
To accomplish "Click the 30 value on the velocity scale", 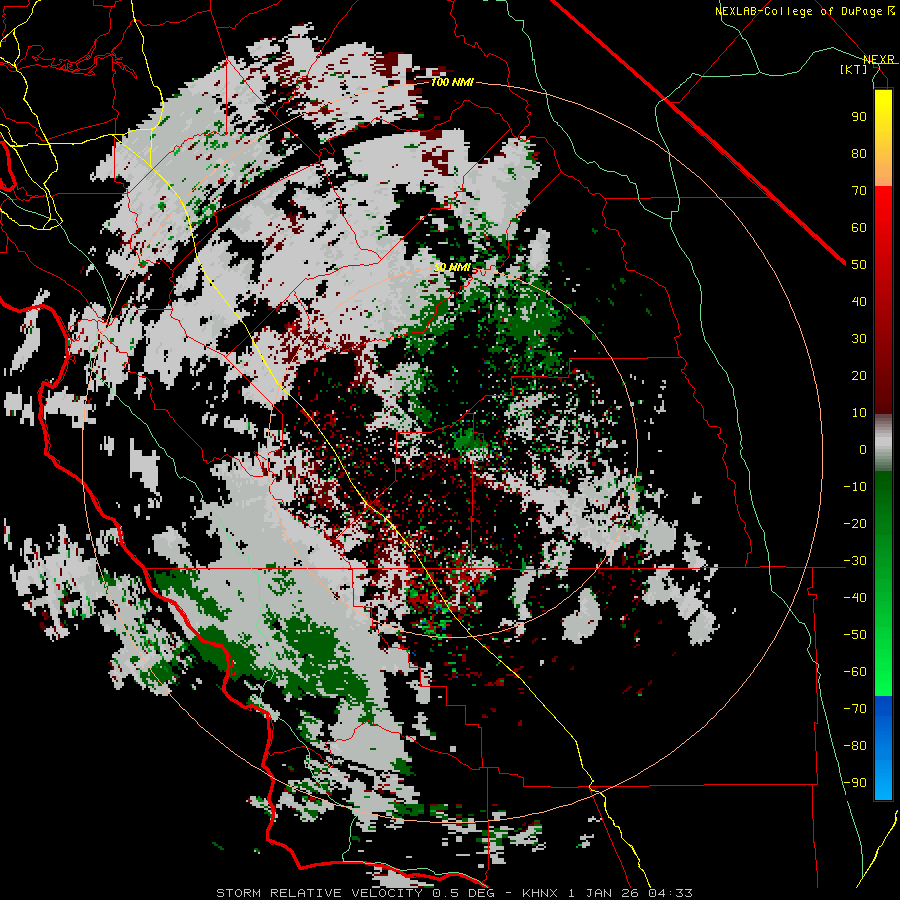I will pyautogui.click(x=859, y=339).
